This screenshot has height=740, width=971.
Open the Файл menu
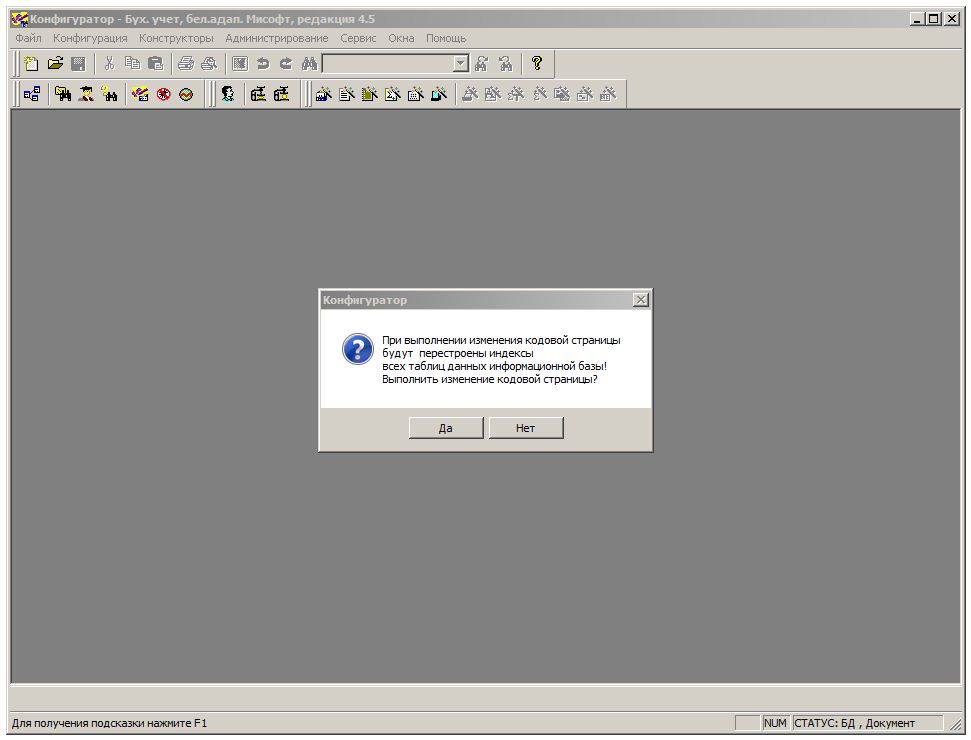[x=28, y=38]
